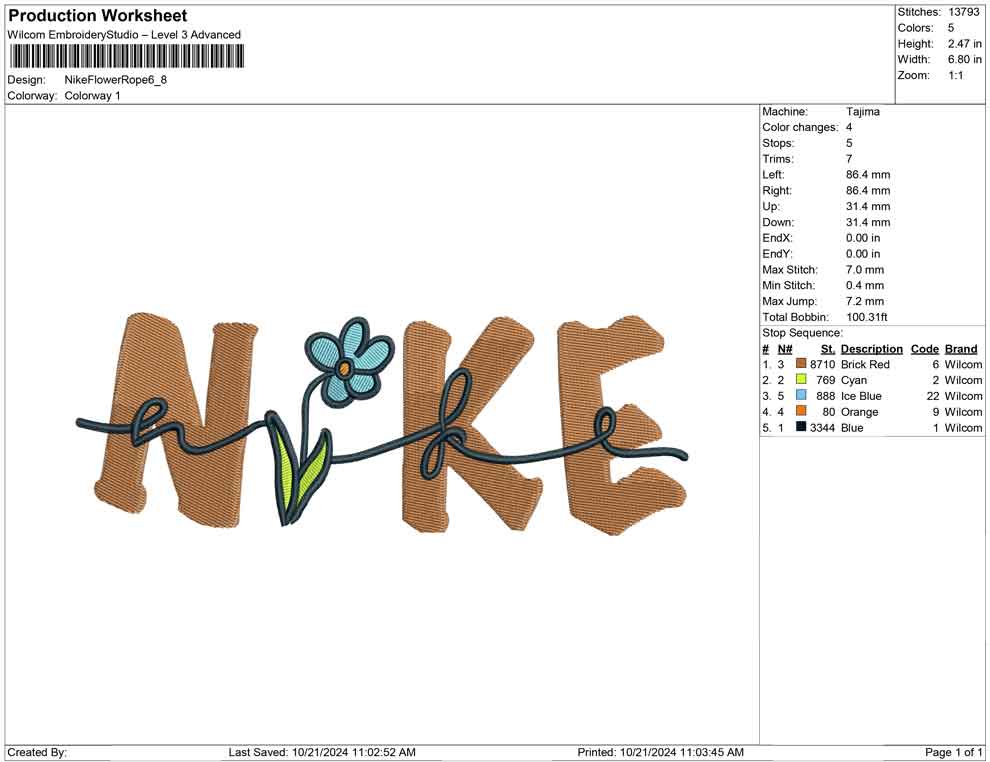Click the Colors value '5'
This screenshot has height=762, width=990.
tap(951, 28)
